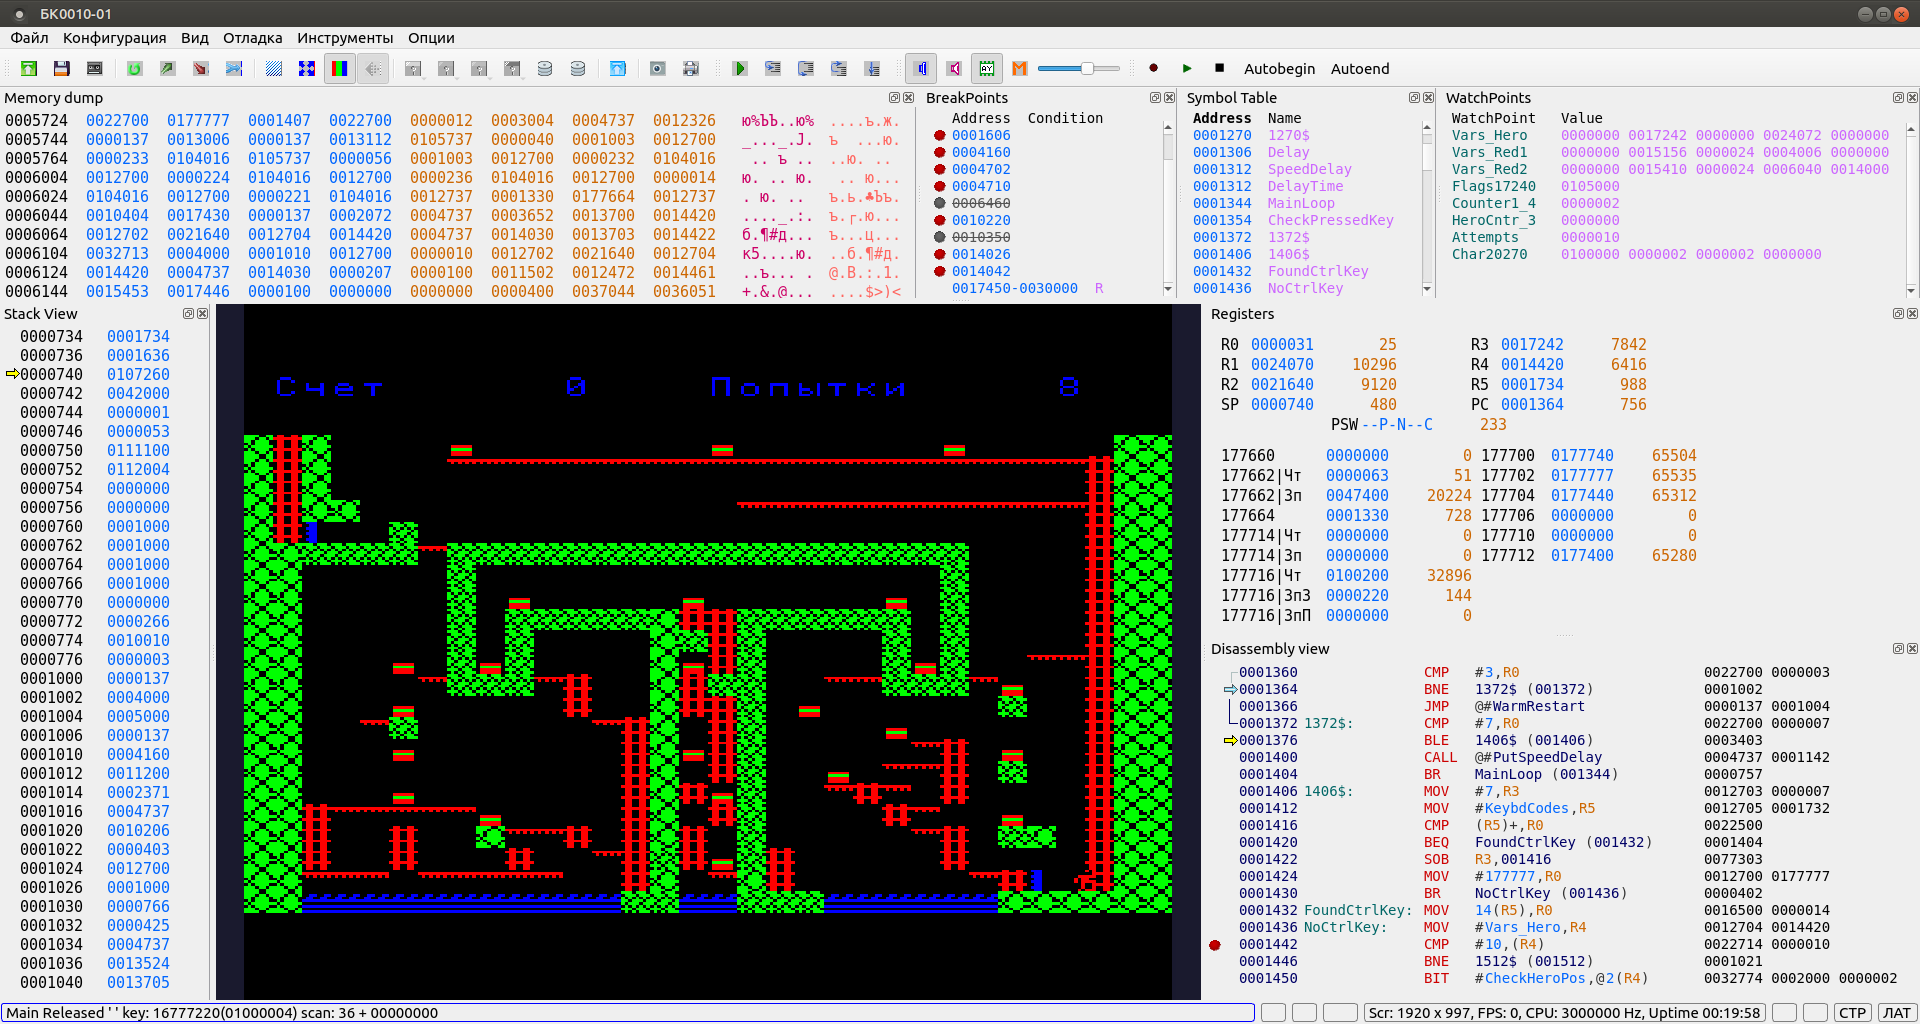This screenshot has width=1920, height=1024.
Task: Close the Stack View panel
Action: pos(202,314)
